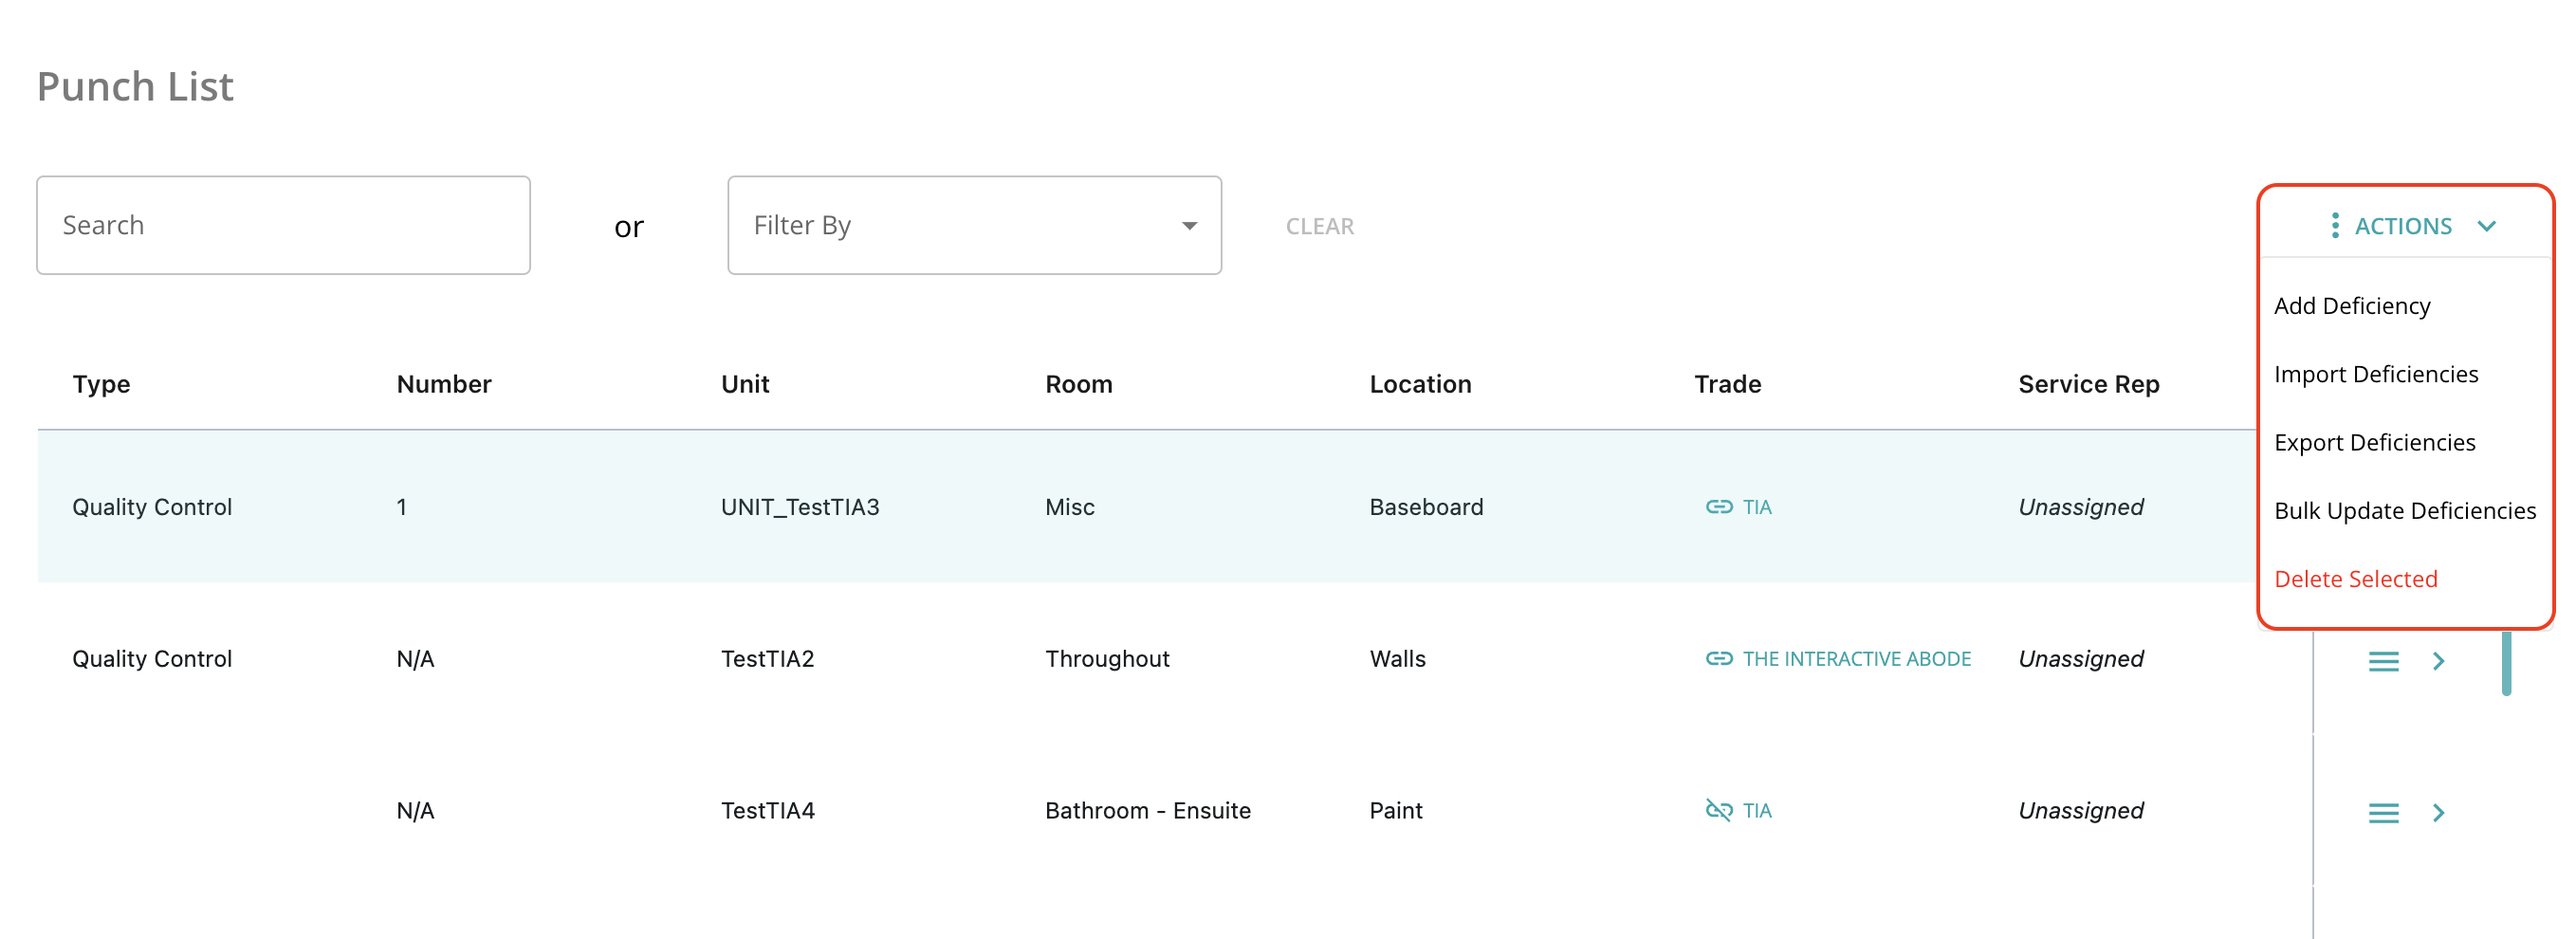Viewport: 2576px width, 939px height.
Task: Select Import Deficiencies menu option
Action: tap(2375, 374)
